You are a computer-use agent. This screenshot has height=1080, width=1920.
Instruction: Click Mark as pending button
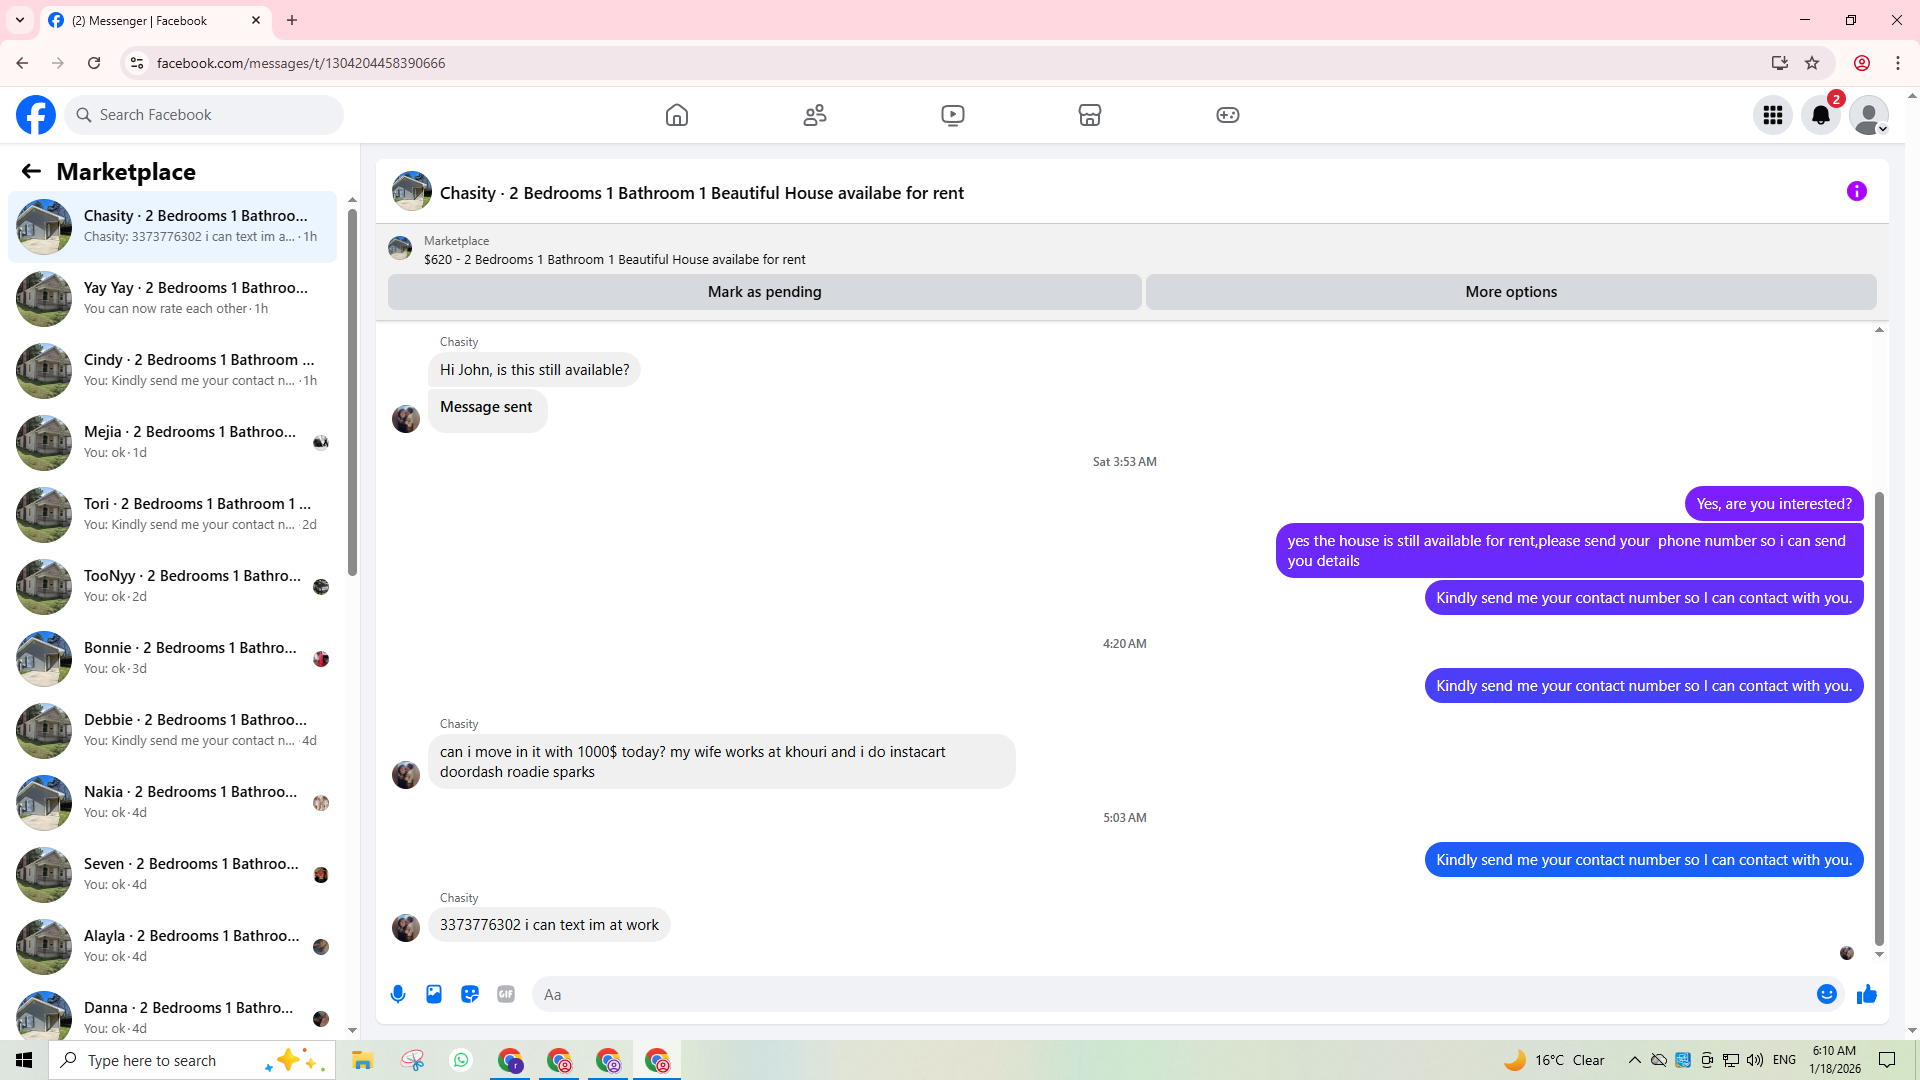pos(764,292)
